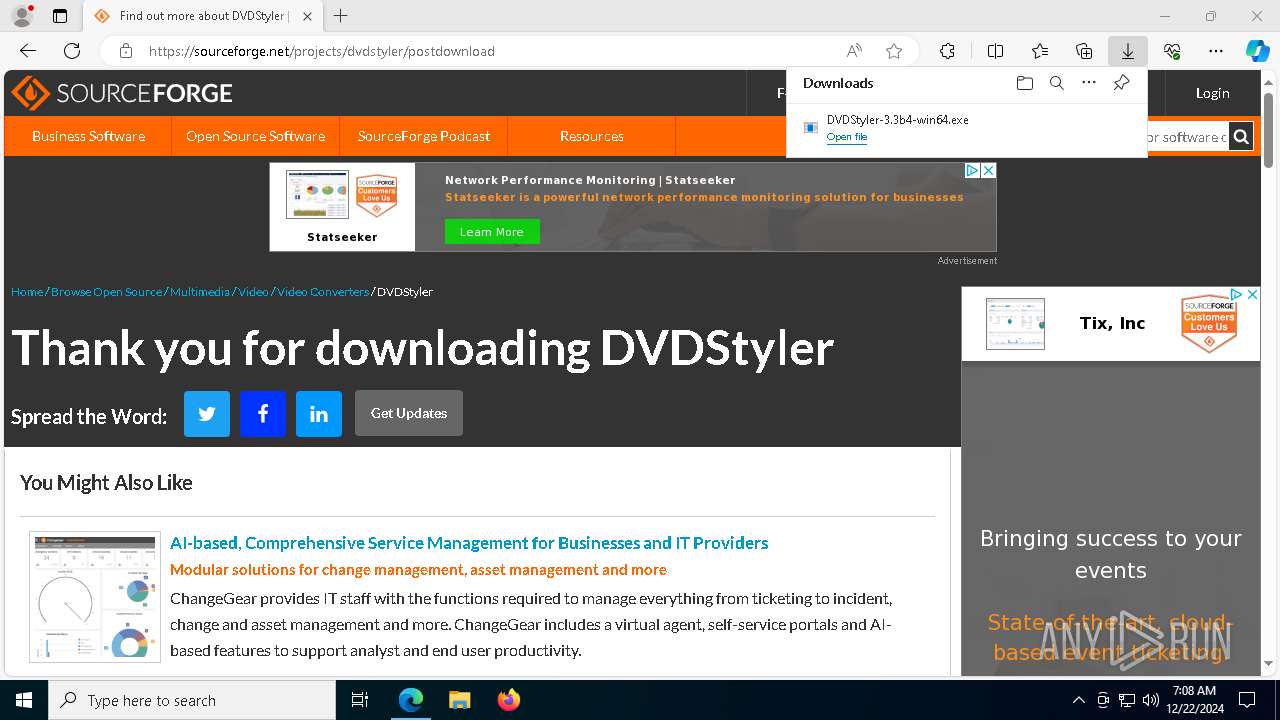Close the Statseeker banner ad
The width and height of the screenshot is (1280, 720).
tap(988, 171)
